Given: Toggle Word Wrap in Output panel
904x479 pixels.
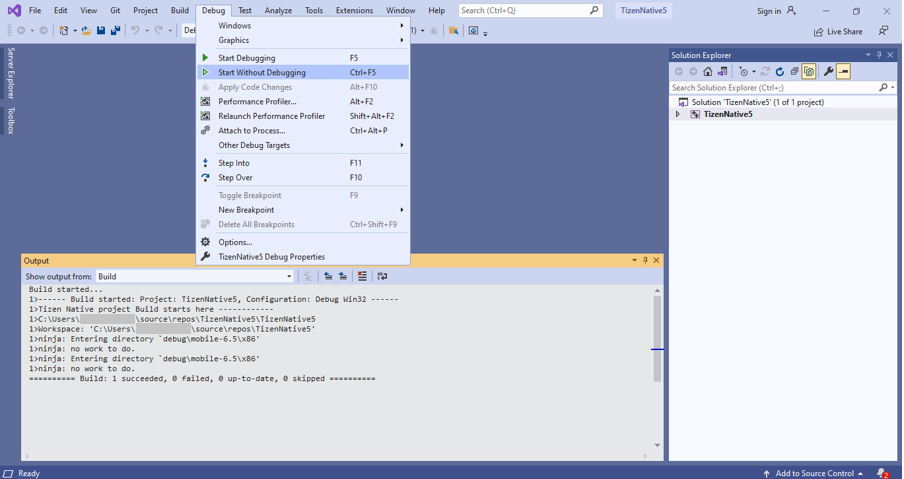Looking at the screenshot, I should [382, 277].
